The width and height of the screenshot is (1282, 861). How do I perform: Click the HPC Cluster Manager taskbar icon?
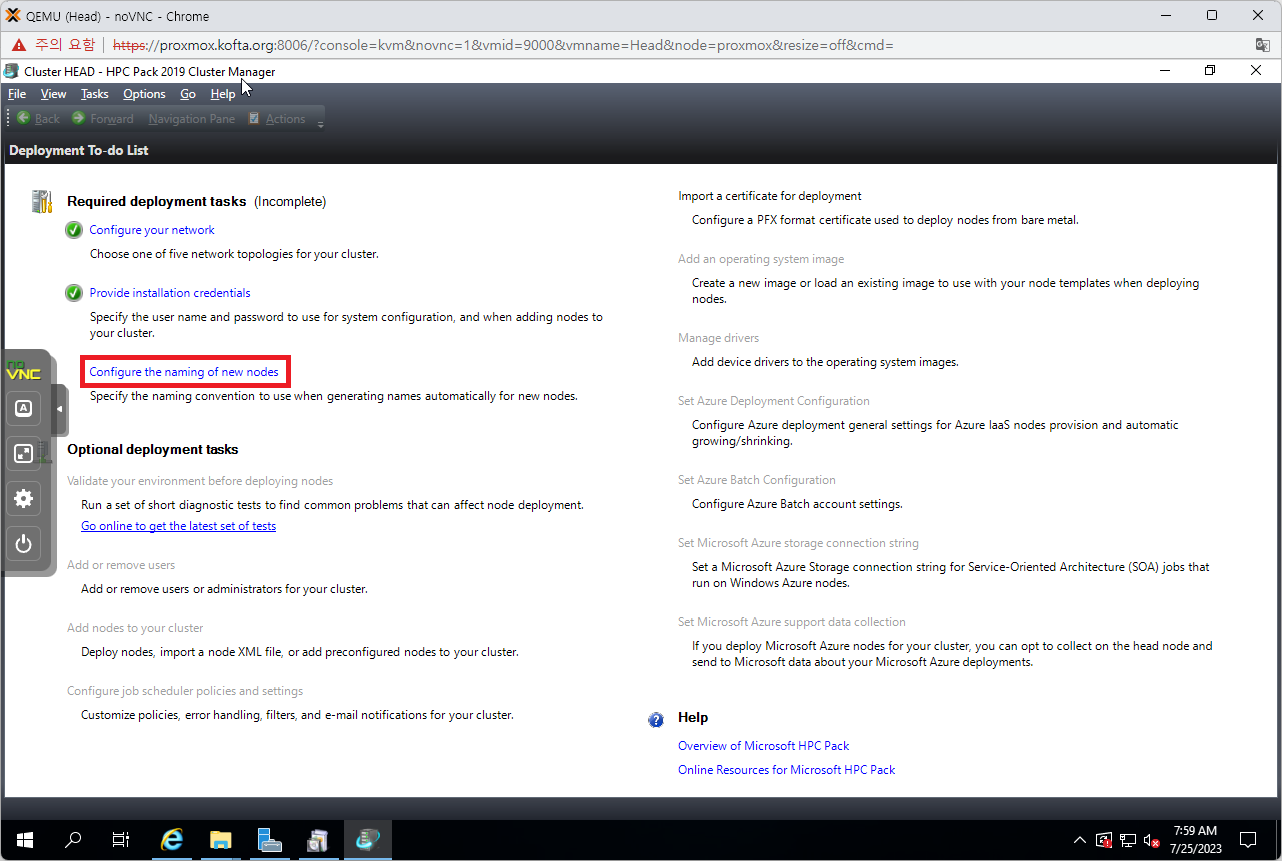[367, 840]
